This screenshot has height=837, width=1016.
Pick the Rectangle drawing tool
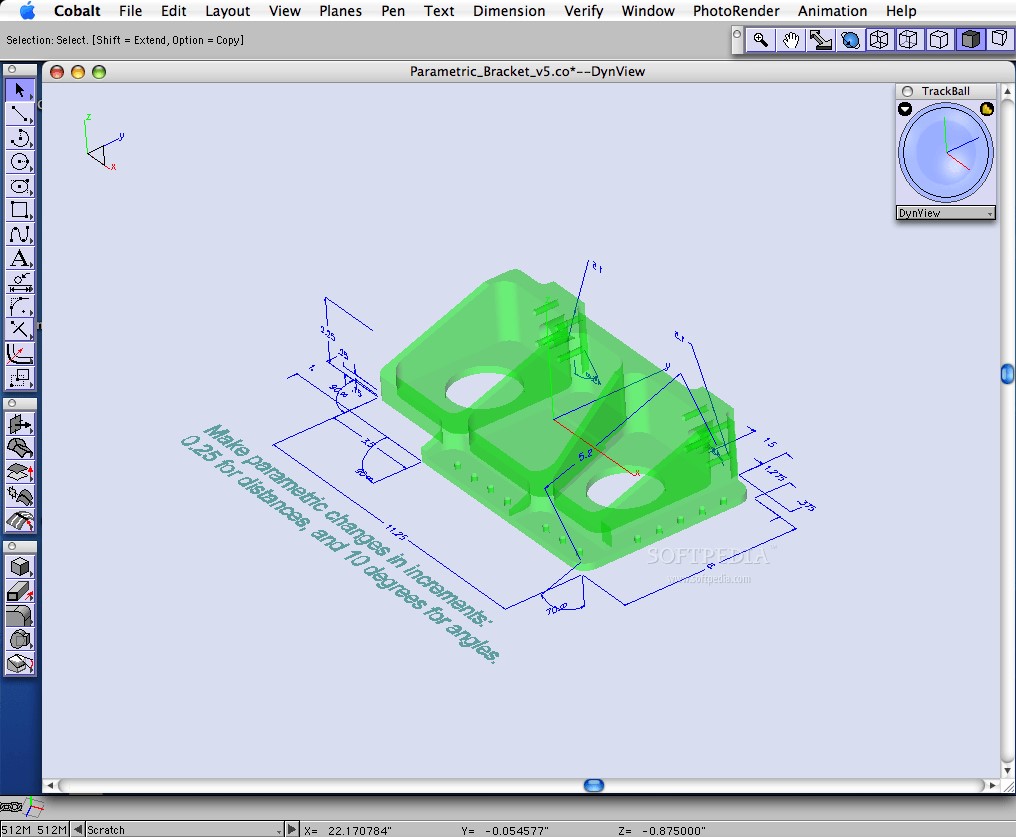20,210
